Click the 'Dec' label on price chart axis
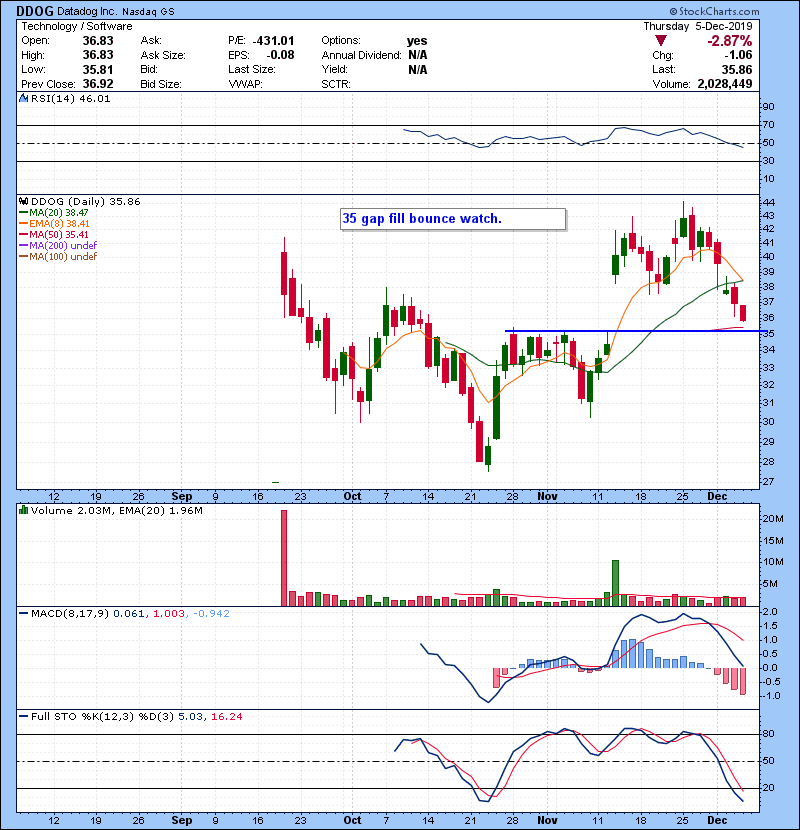Image resolution: width=800 pixels, height=830 pixels. [x=717, y=497]
